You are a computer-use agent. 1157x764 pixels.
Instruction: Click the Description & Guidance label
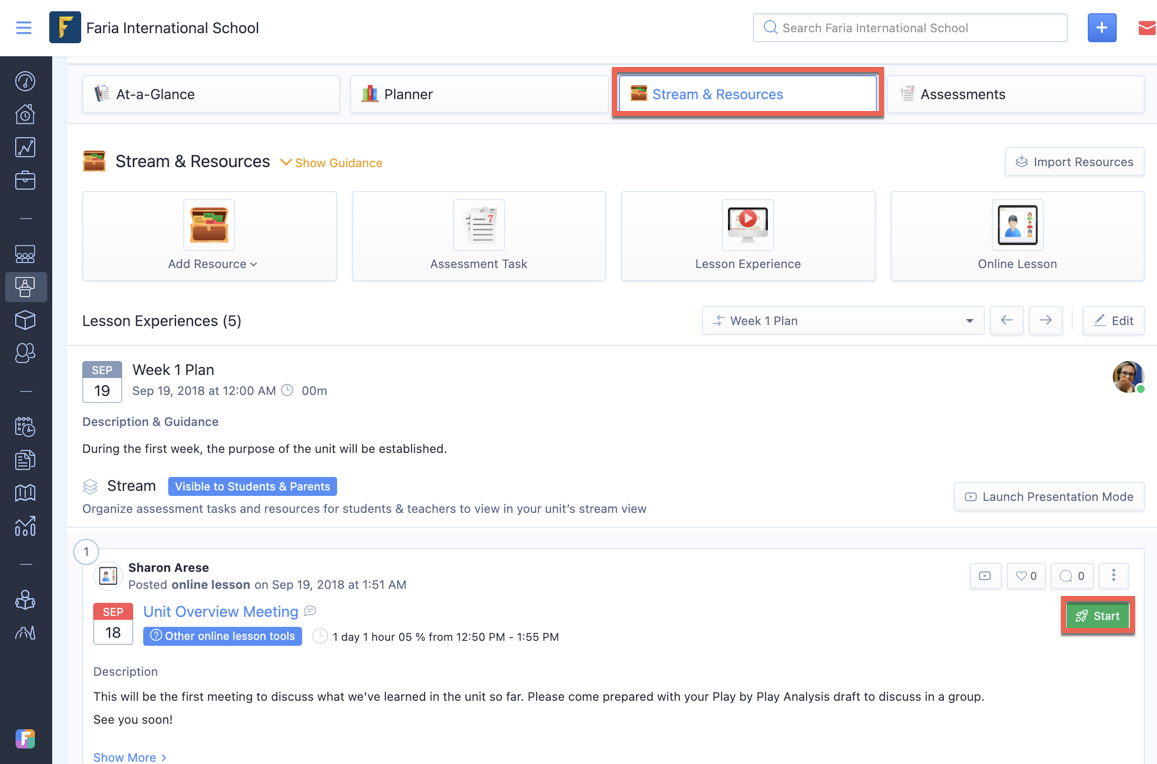pos(151,421)
